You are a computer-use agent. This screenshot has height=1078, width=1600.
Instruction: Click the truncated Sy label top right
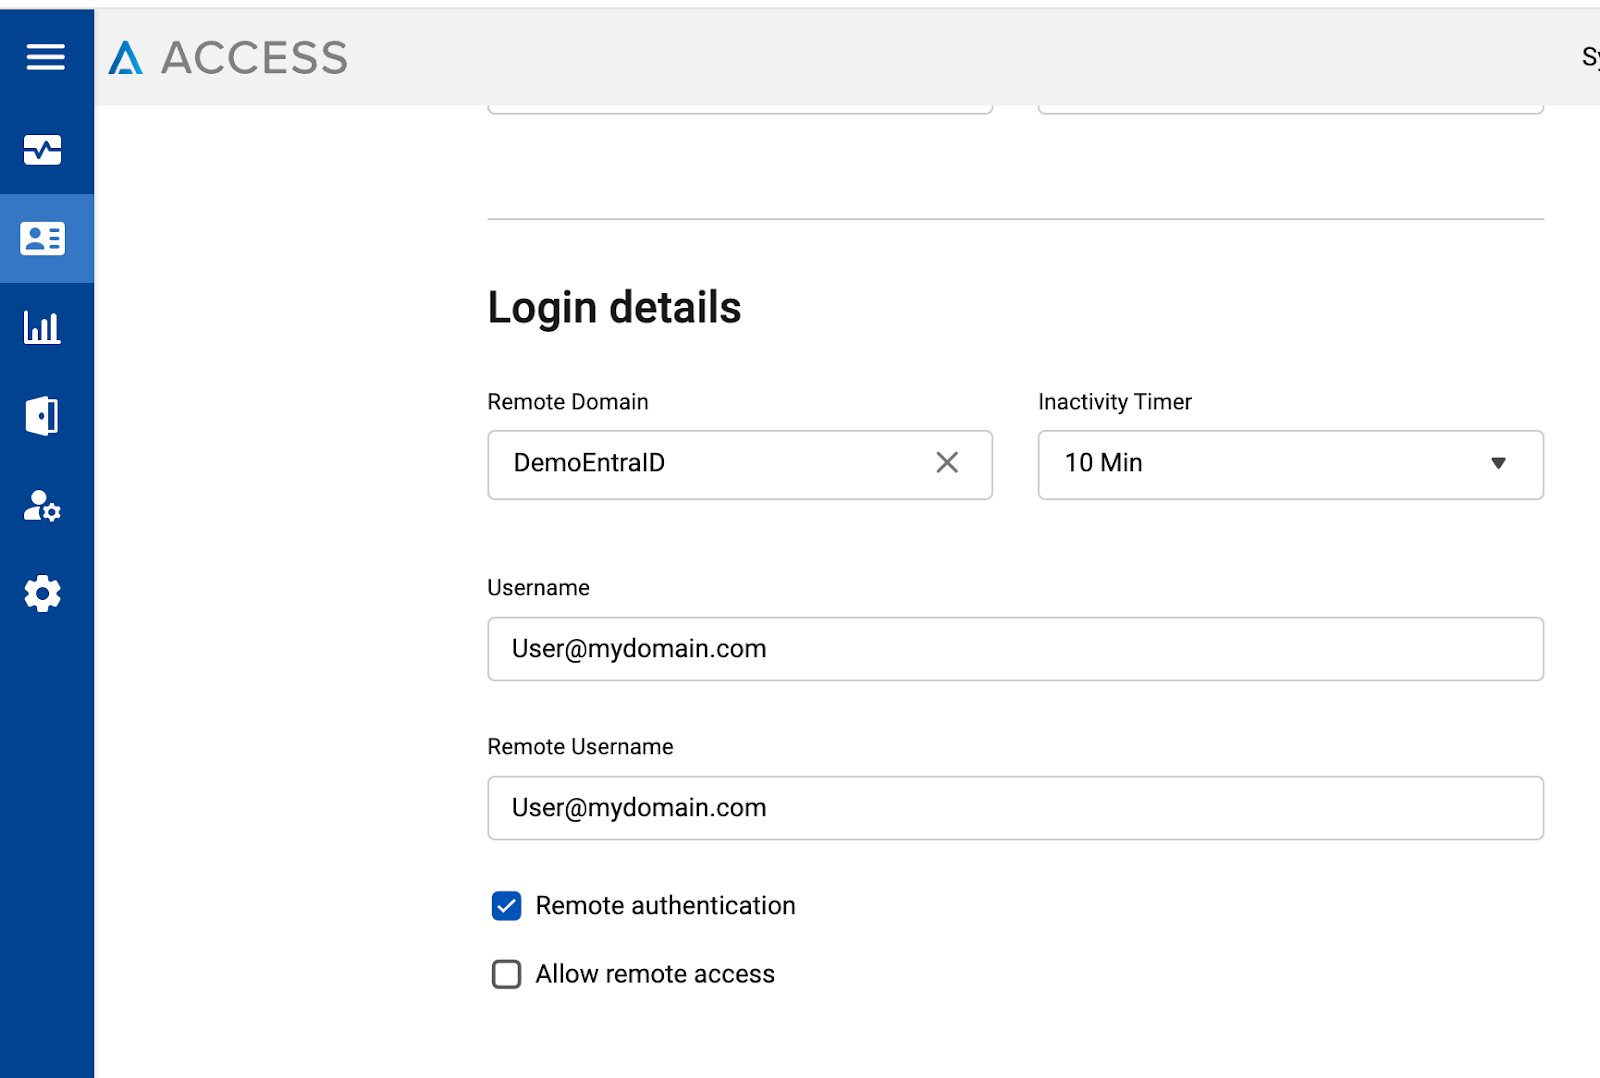click(1589, 56)
